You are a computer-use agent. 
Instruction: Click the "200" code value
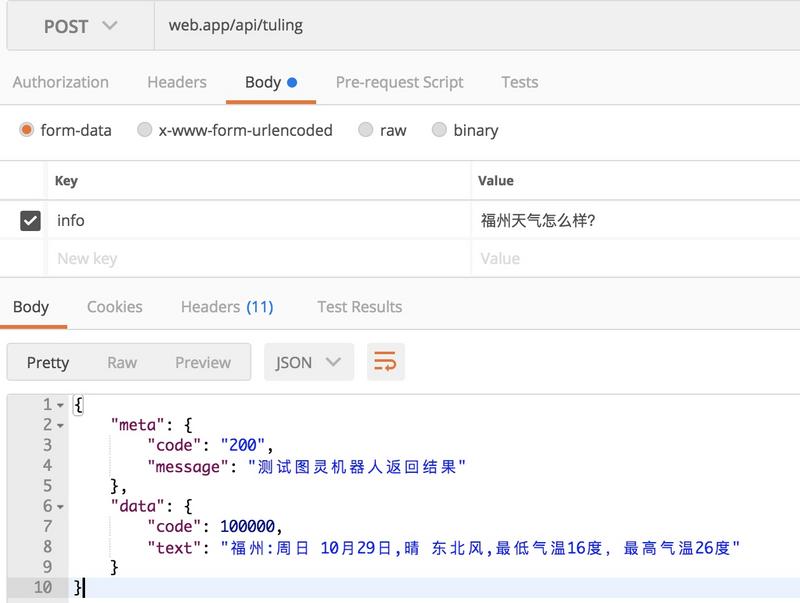point(243,445)
